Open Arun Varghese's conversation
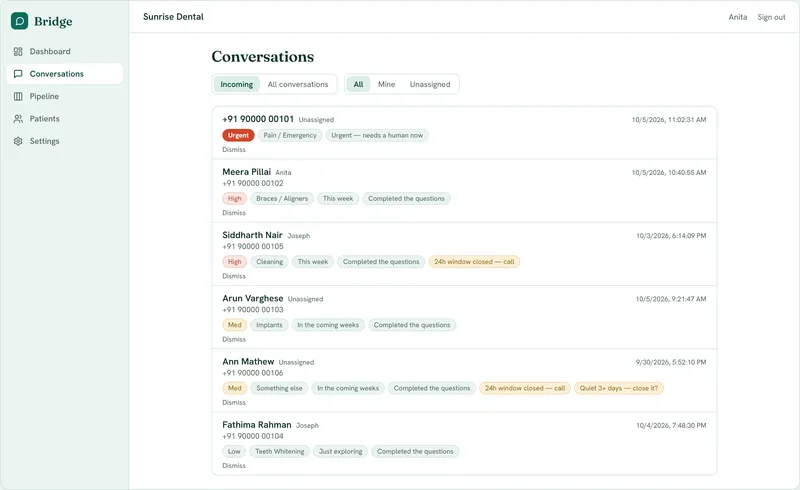Viewport: 800px width, 490px height. (464, 318)
